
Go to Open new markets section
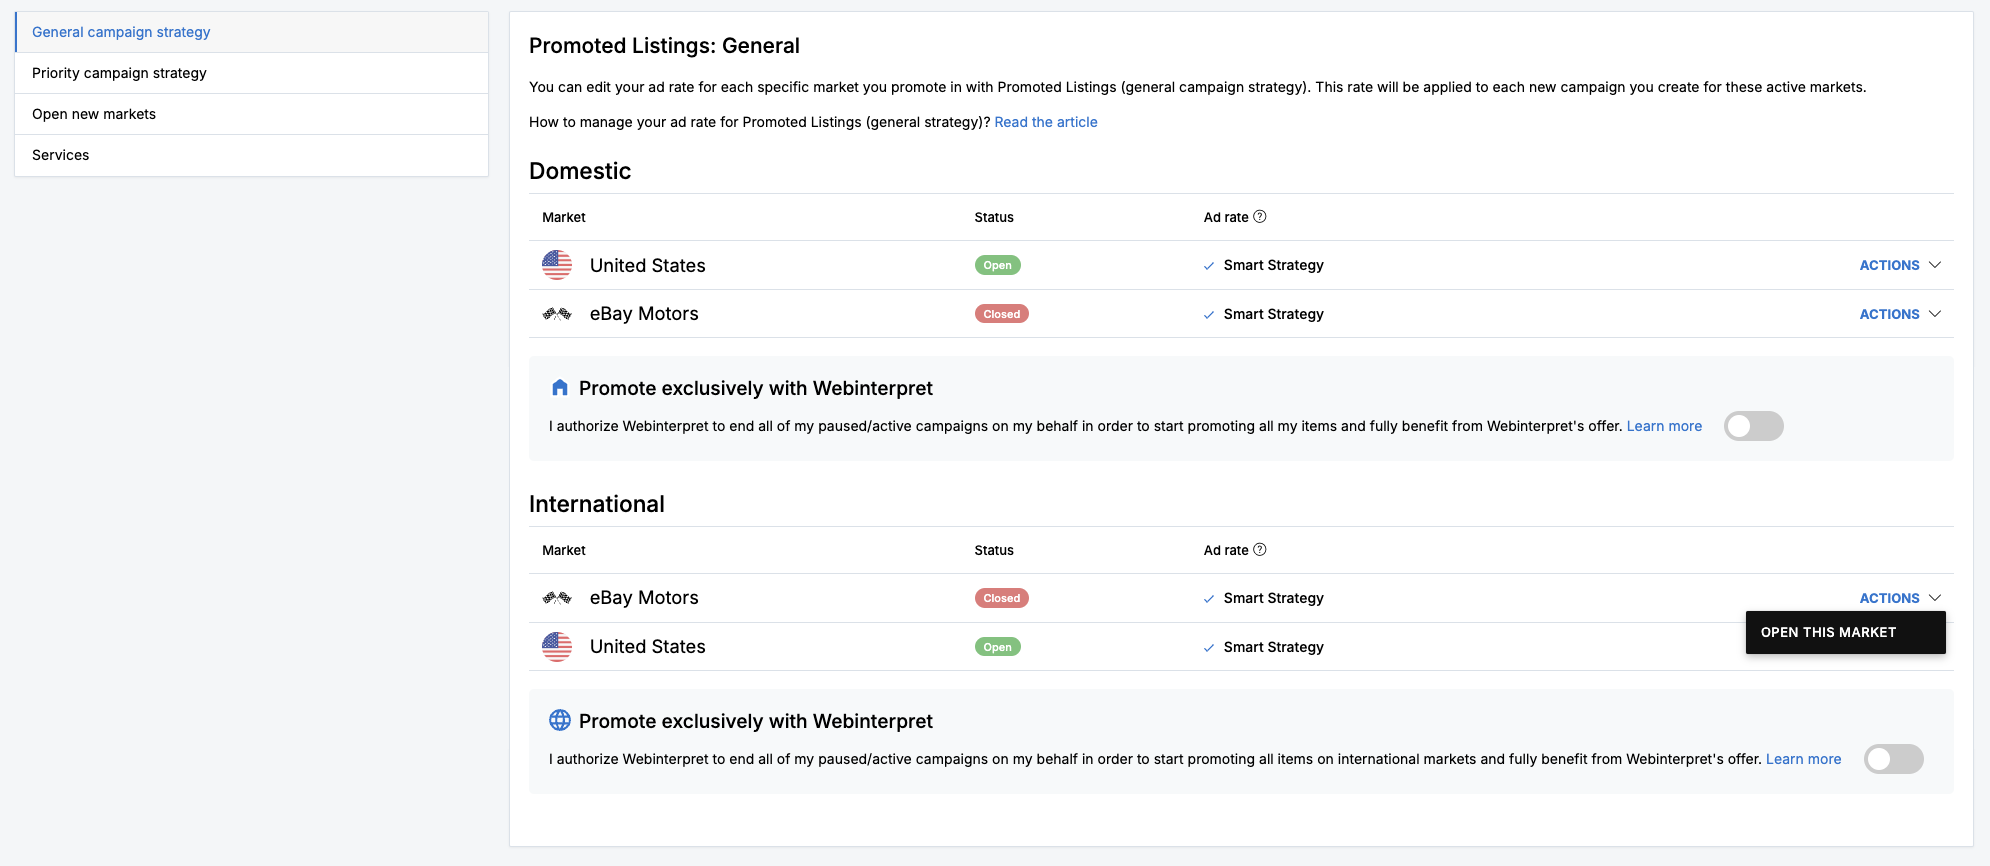coord(252,114)
